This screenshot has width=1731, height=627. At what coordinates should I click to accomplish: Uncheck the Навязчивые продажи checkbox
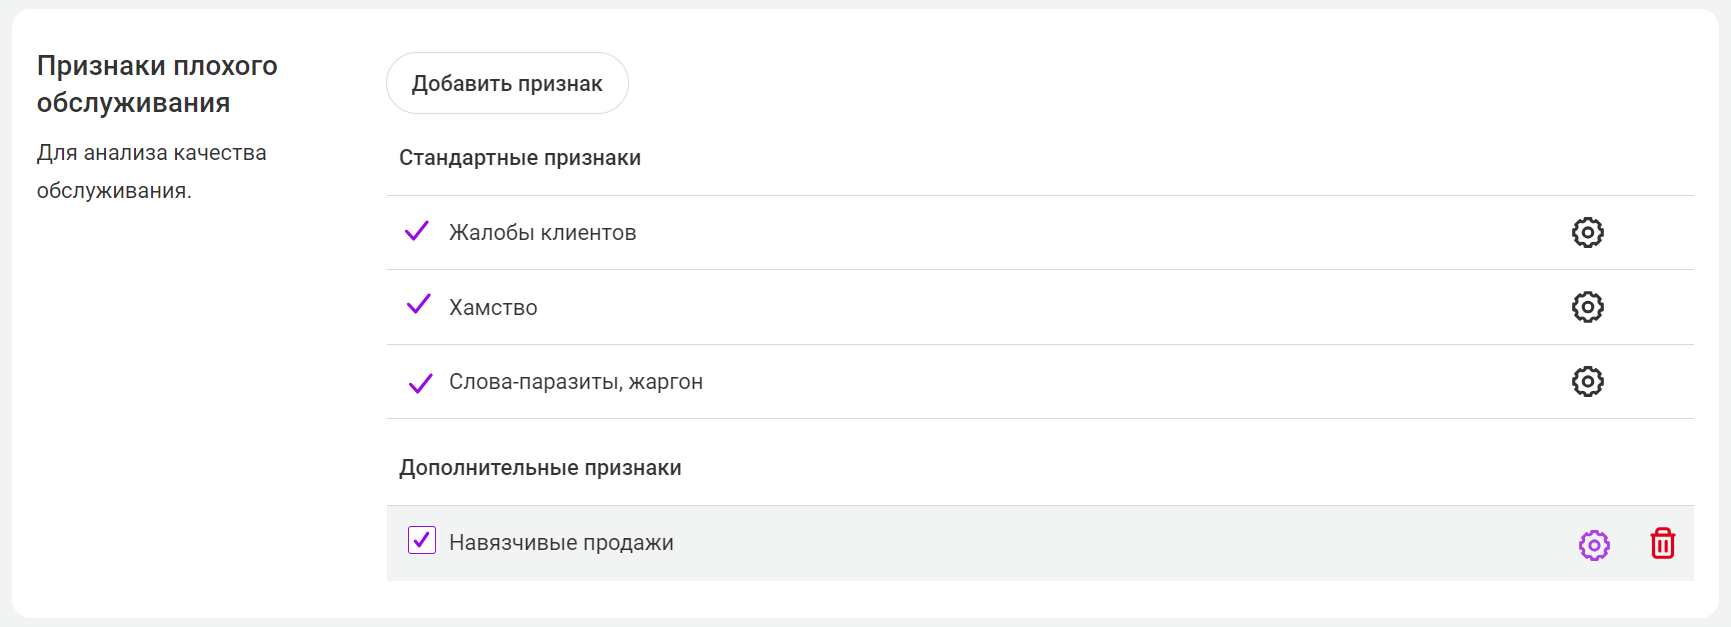coord(422,541)
